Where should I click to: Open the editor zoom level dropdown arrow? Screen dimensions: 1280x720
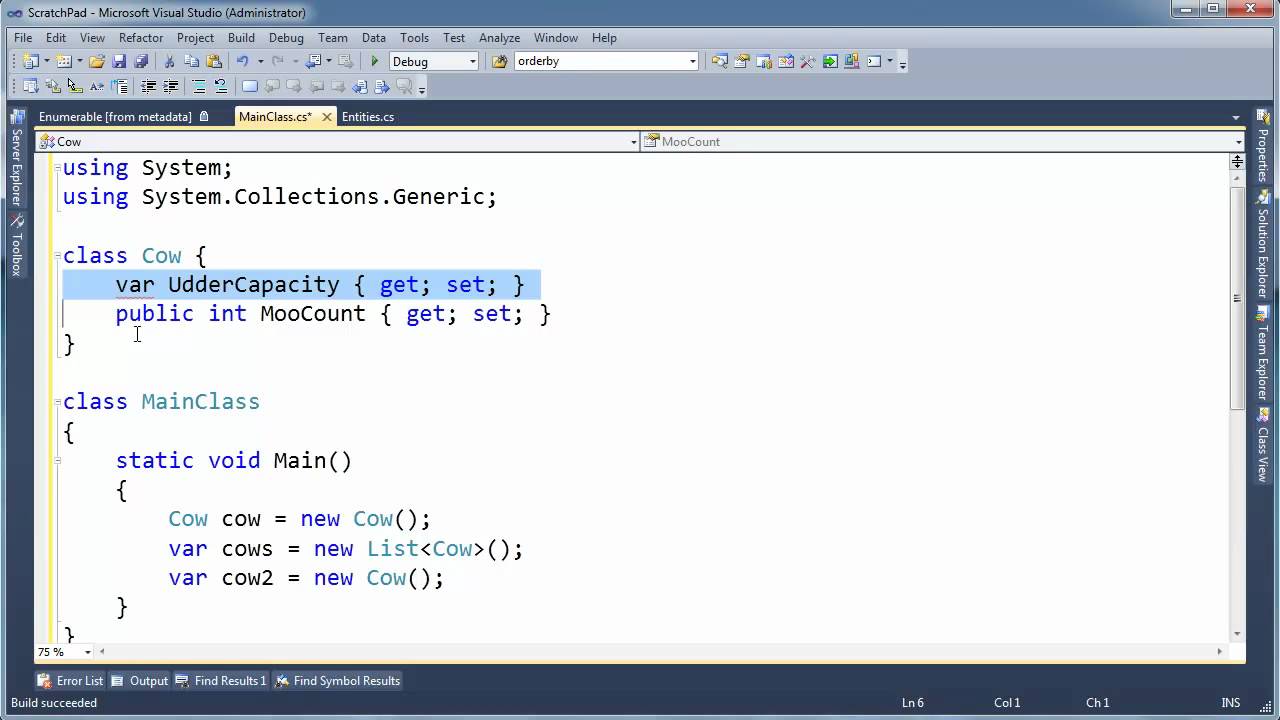pos(88,652)
